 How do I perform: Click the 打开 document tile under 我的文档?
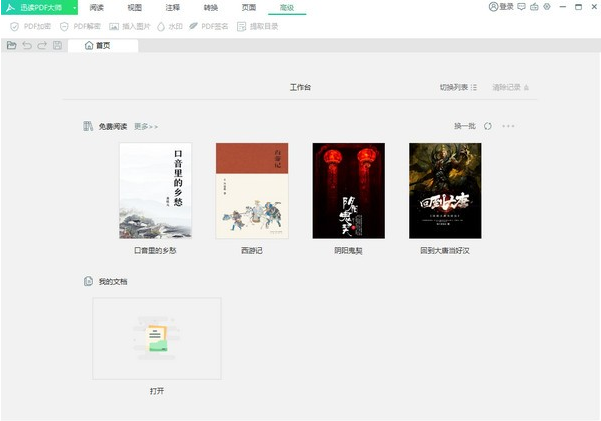pos(157,338)
